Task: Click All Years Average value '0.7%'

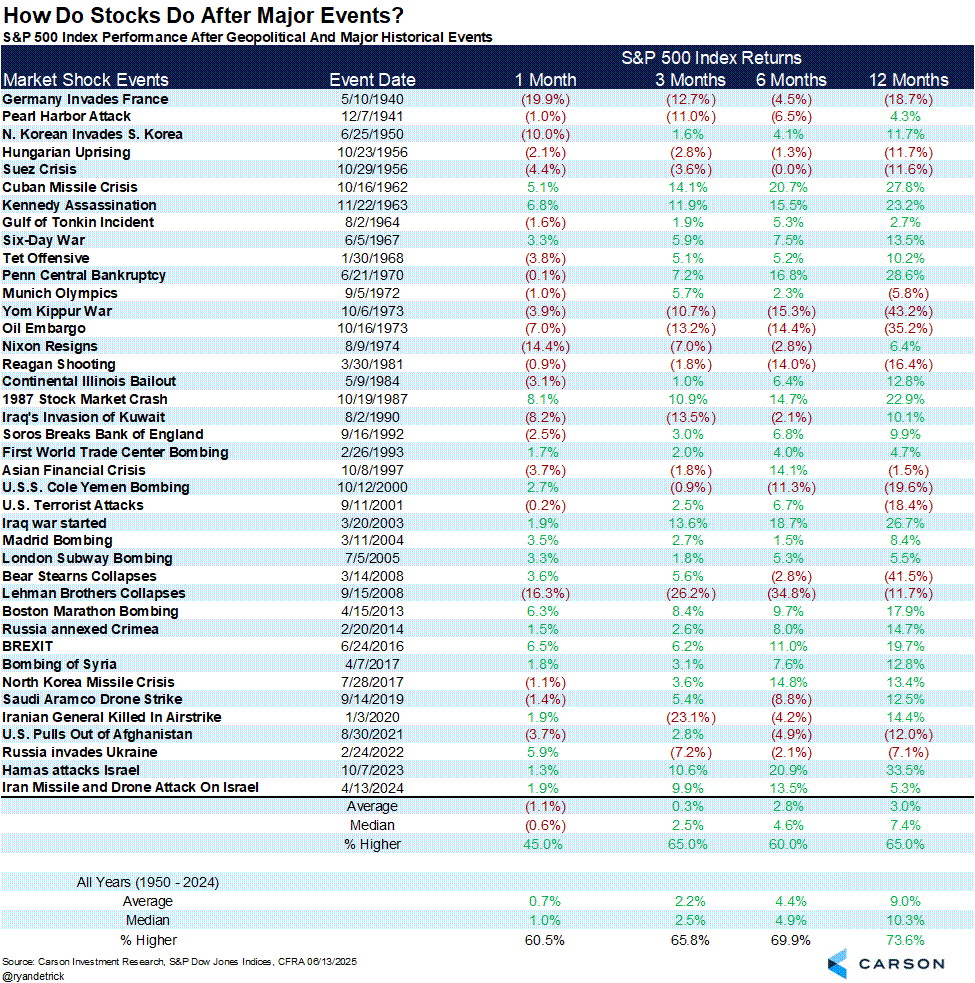Action: (x=544, y=902)
